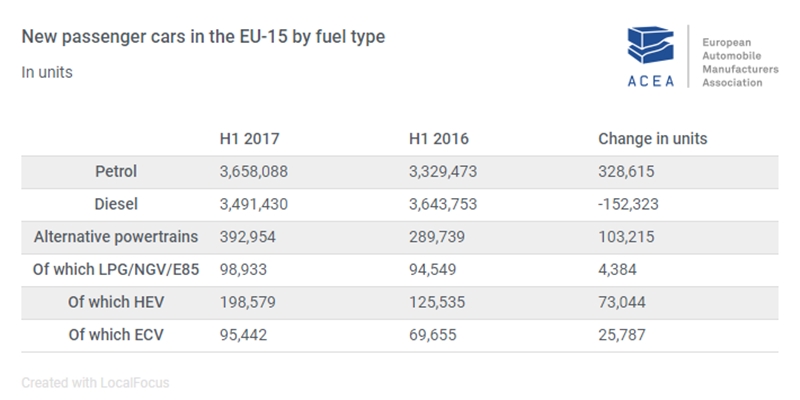Select the Alternative powertrains row label
Image resolution: width=800 pixels, height=400 pixels.
pos(115,237)
